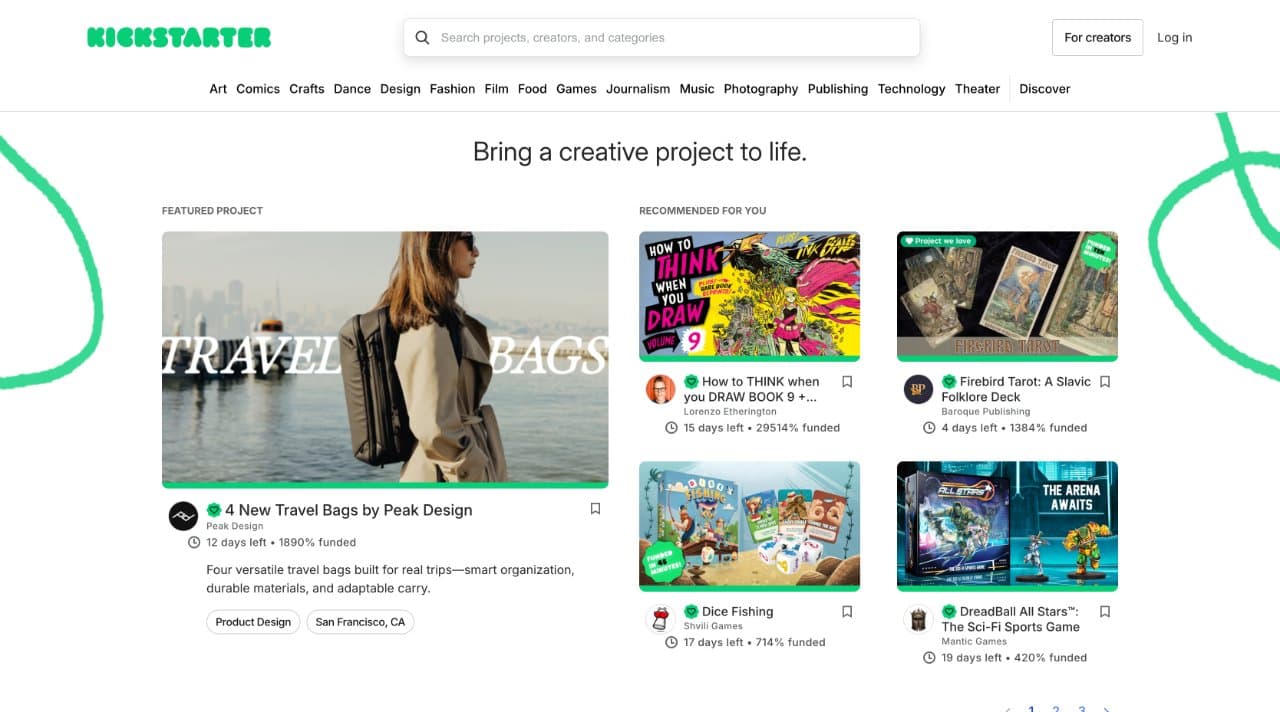This screenshot has height=712, width=1280.
Task: Browse the Games category
Action: point(577,89)
